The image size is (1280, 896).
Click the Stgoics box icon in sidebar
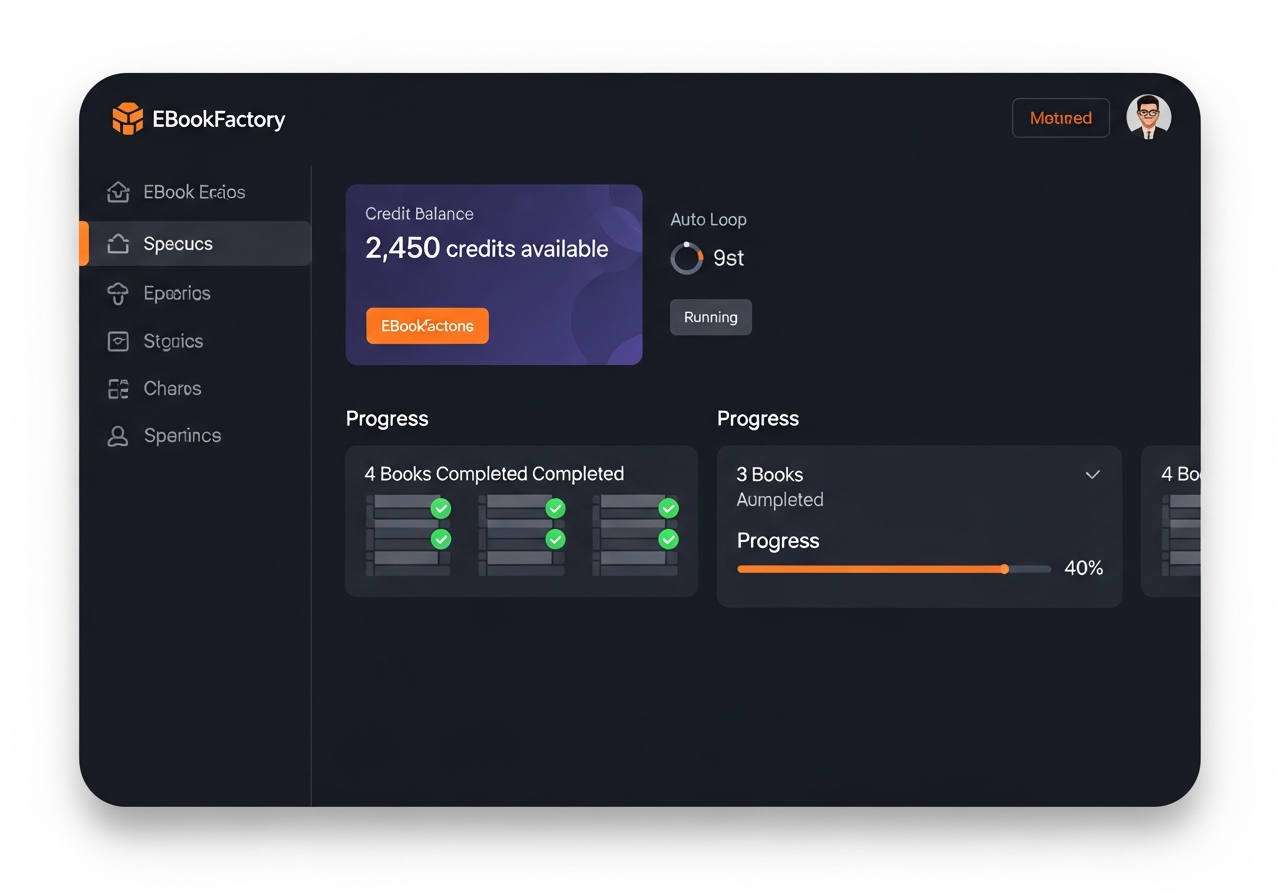(118, 341)
